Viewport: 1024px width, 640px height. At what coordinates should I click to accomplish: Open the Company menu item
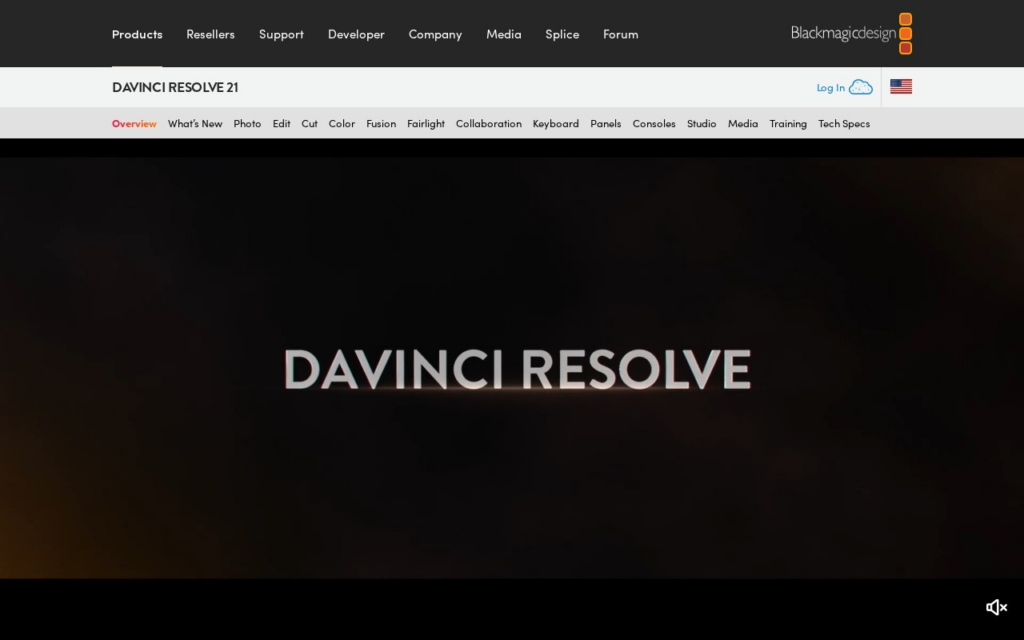pyautogui.click(x=435, y=34)
